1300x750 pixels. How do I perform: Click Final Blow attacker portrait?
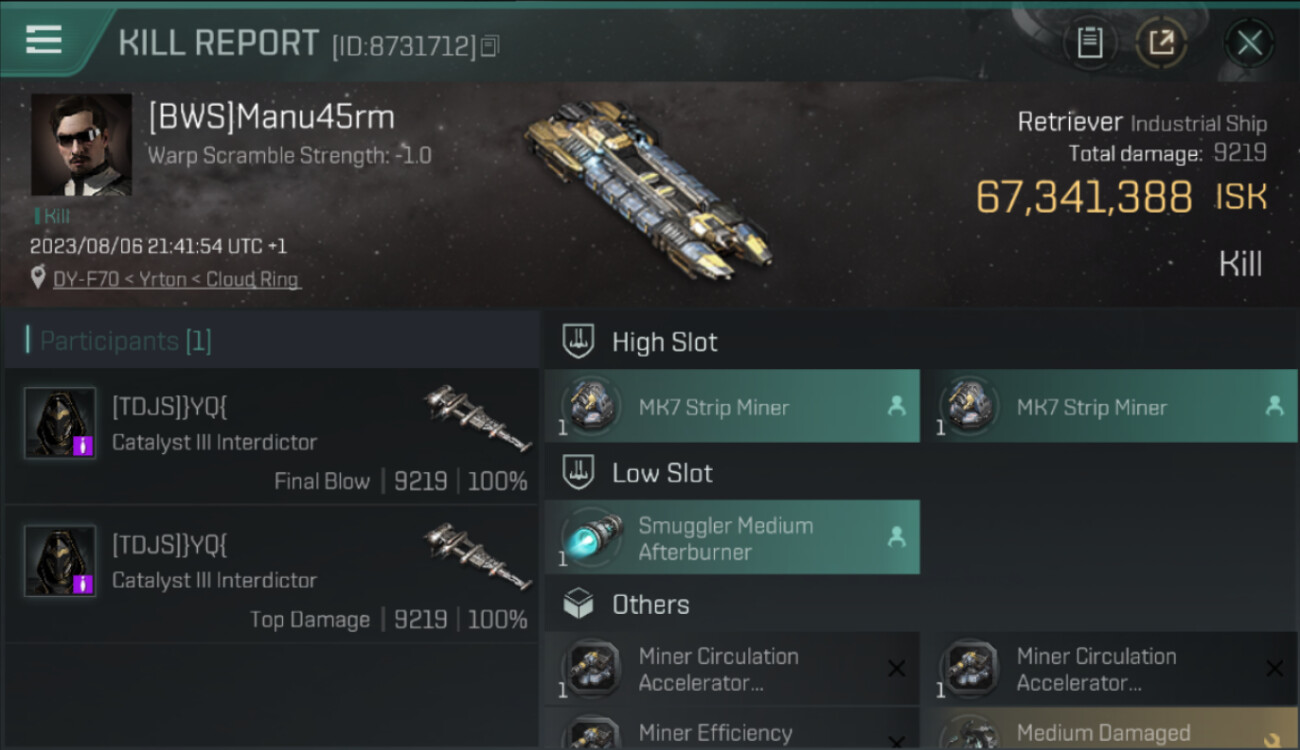pos(60,423)
